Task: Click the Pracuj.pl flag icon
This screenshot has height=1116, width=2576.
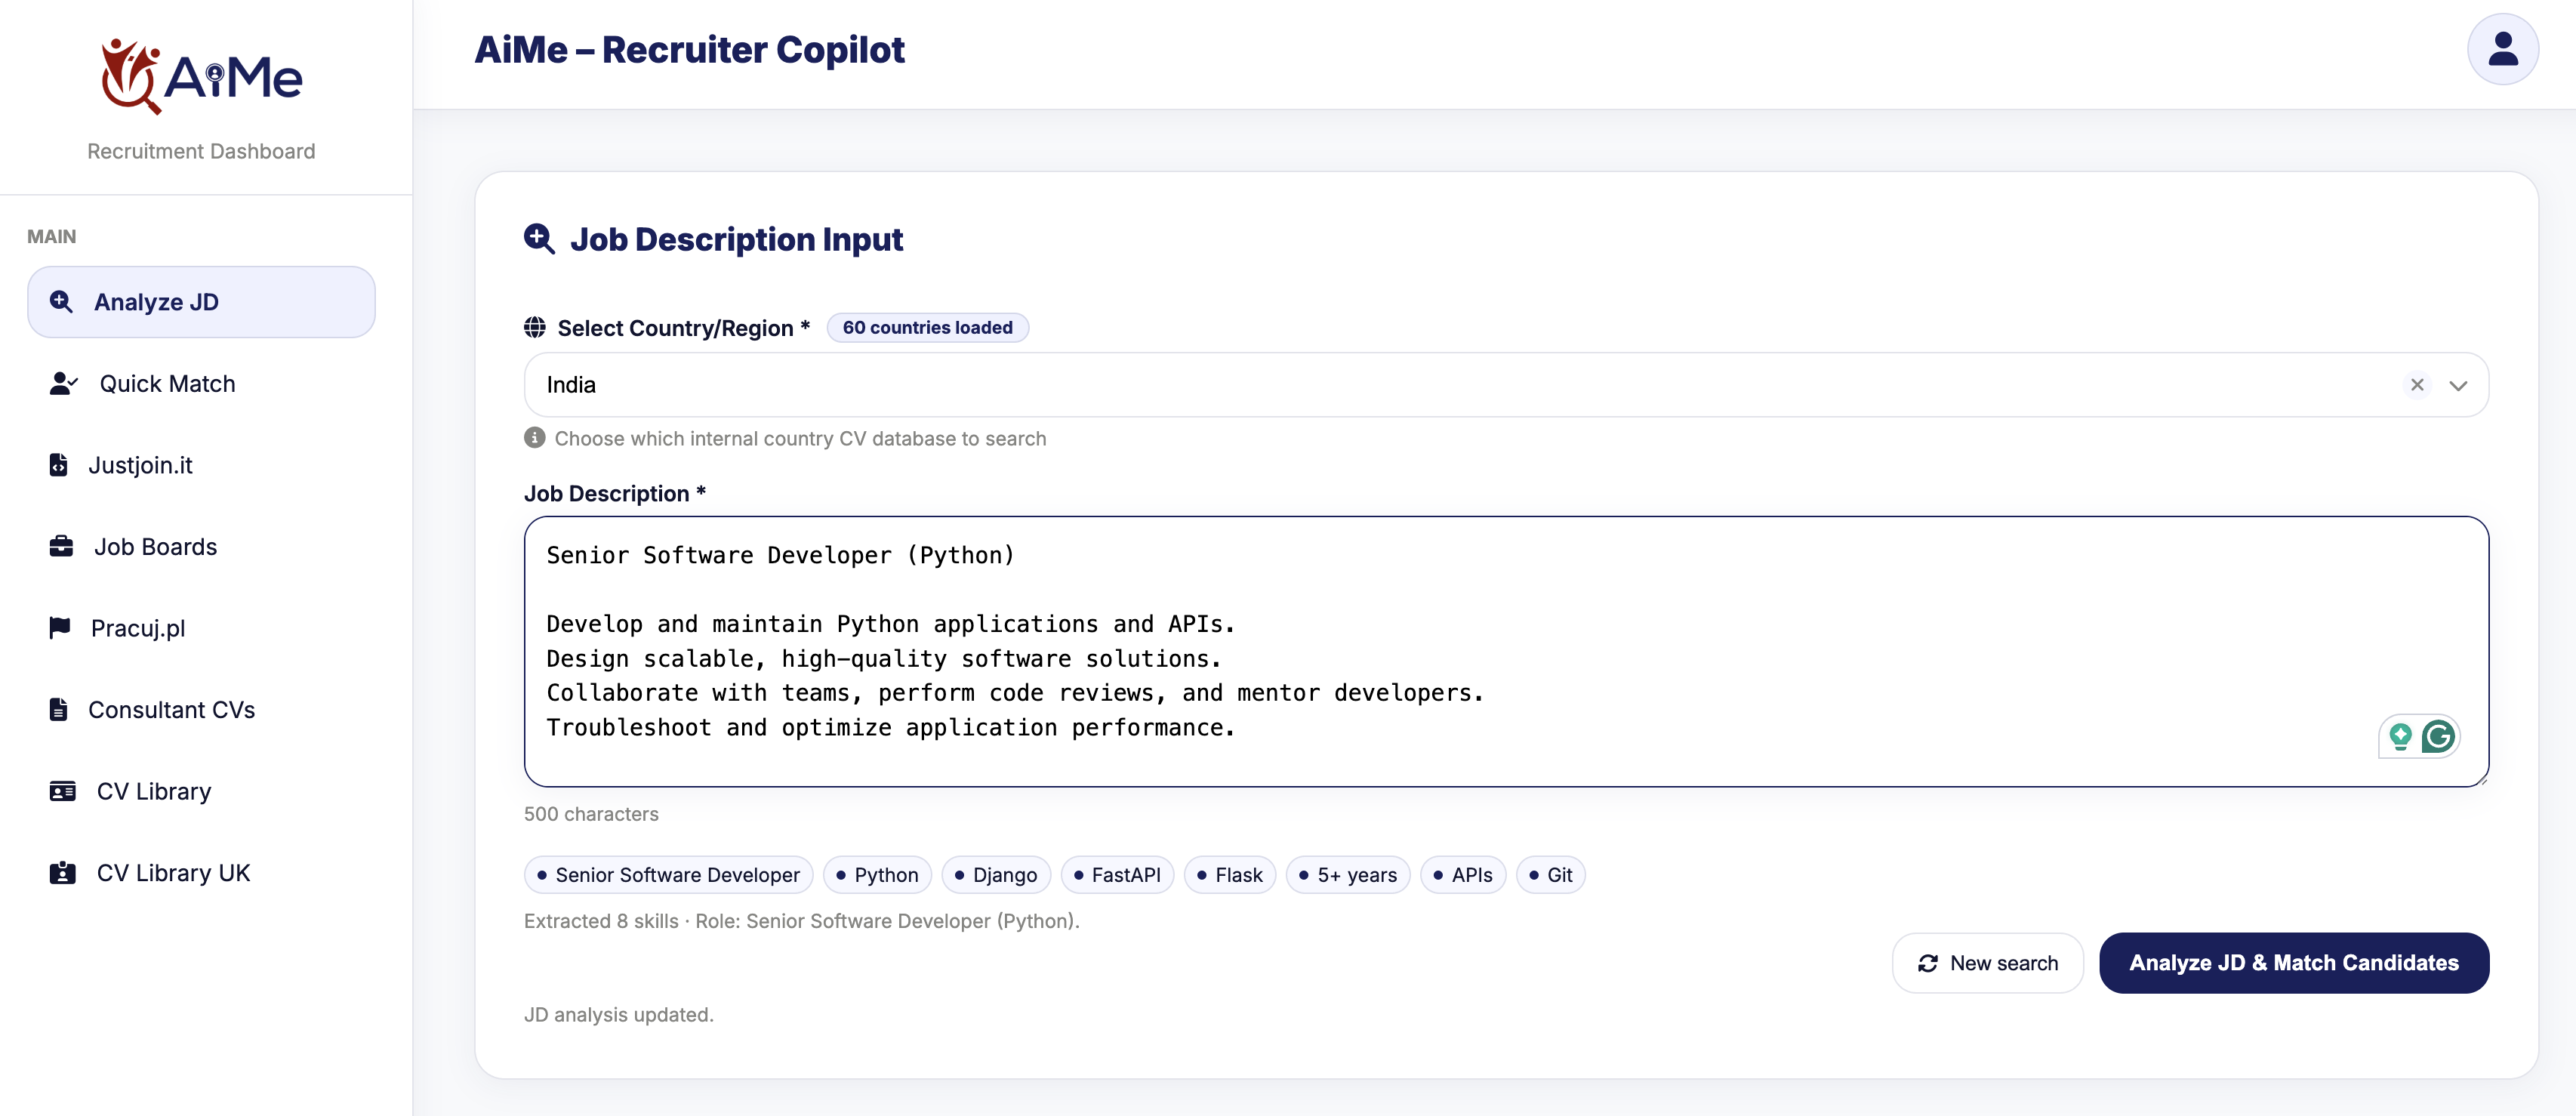Action: 60,628
